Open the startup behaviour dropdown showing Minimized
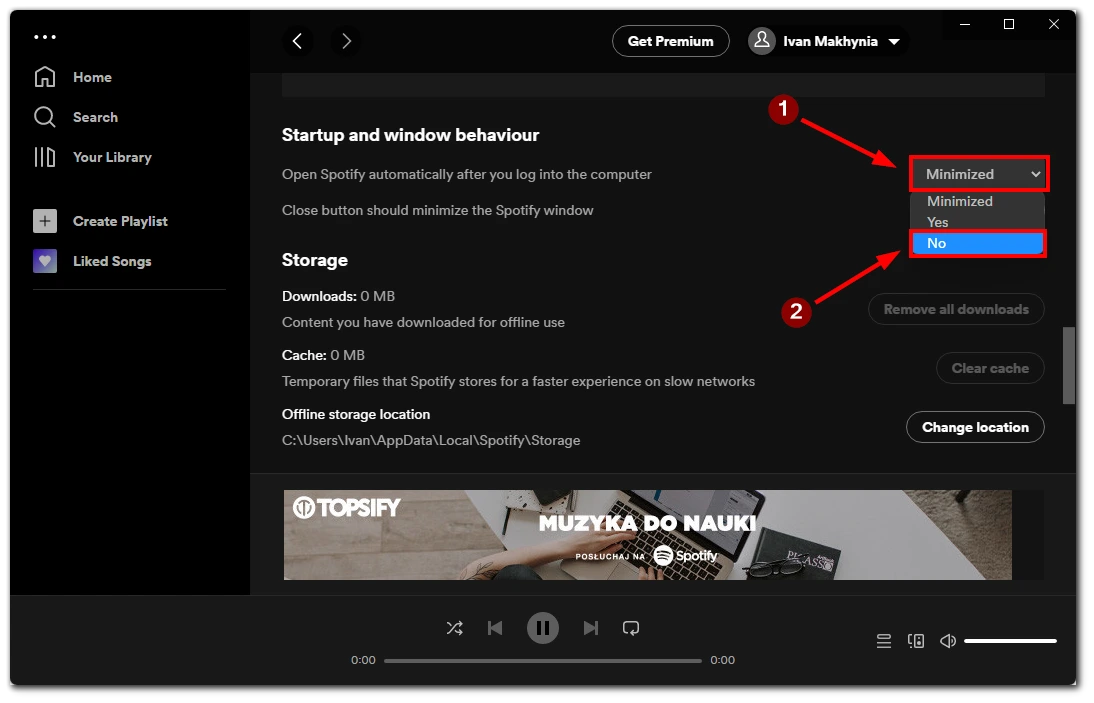The image size is (1094, 703). click(x=979, y=174)
